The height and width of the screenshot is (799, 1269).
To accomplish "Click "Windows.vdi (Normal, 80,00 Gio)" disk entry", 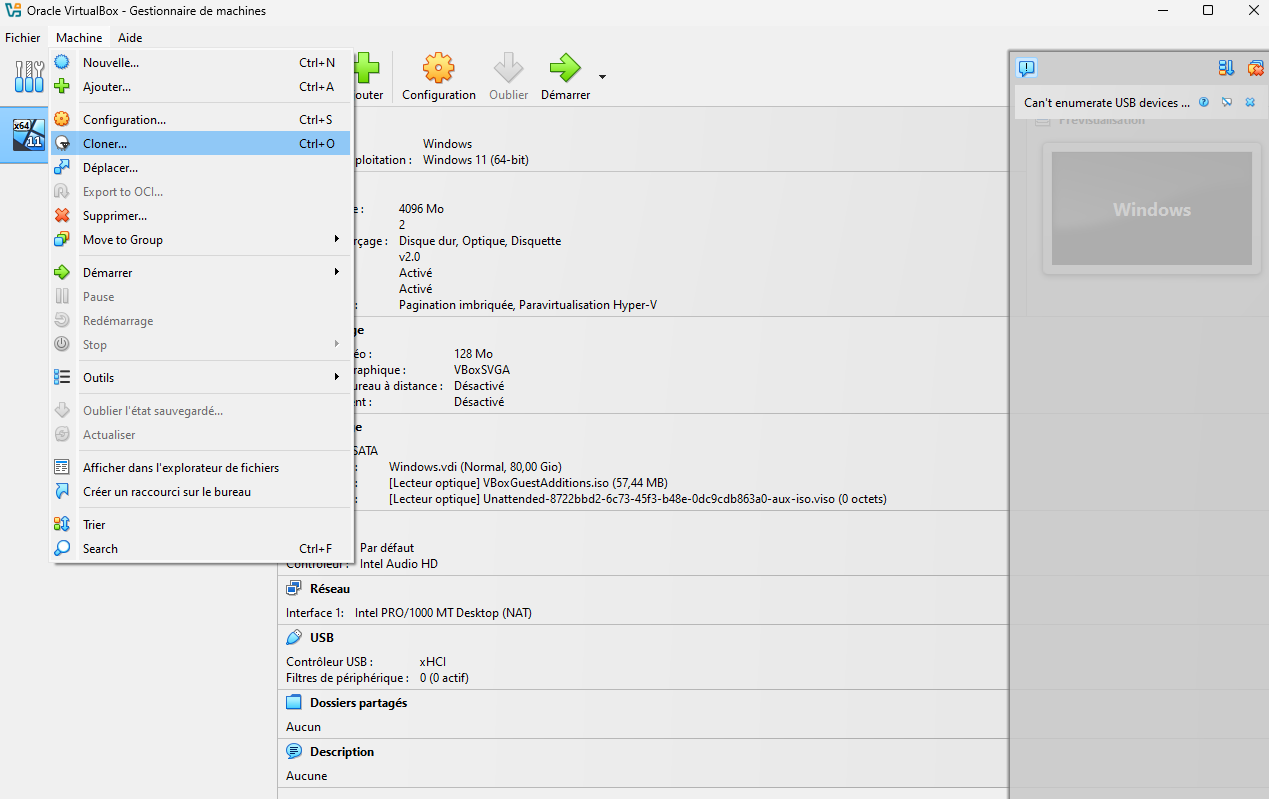I will click(475, 467).
